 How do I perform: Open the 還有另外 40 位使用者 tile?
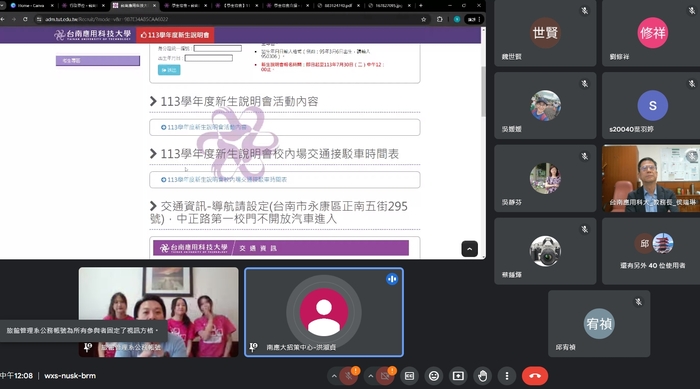click(x=651, y=251)
